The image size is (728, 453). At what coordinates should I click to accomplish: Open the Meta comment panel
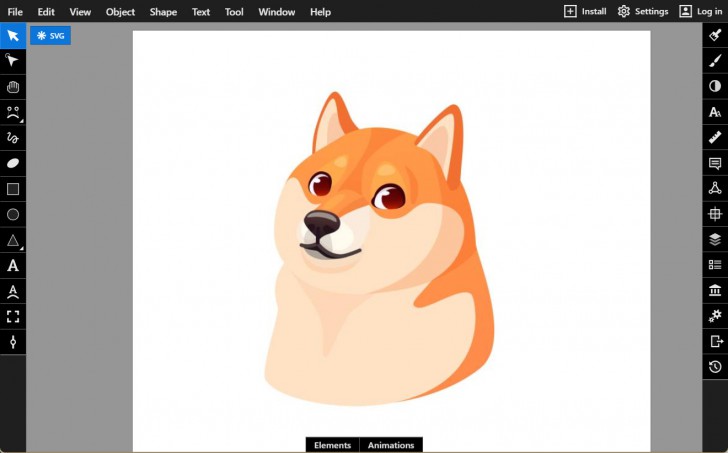tap(715, 162)
